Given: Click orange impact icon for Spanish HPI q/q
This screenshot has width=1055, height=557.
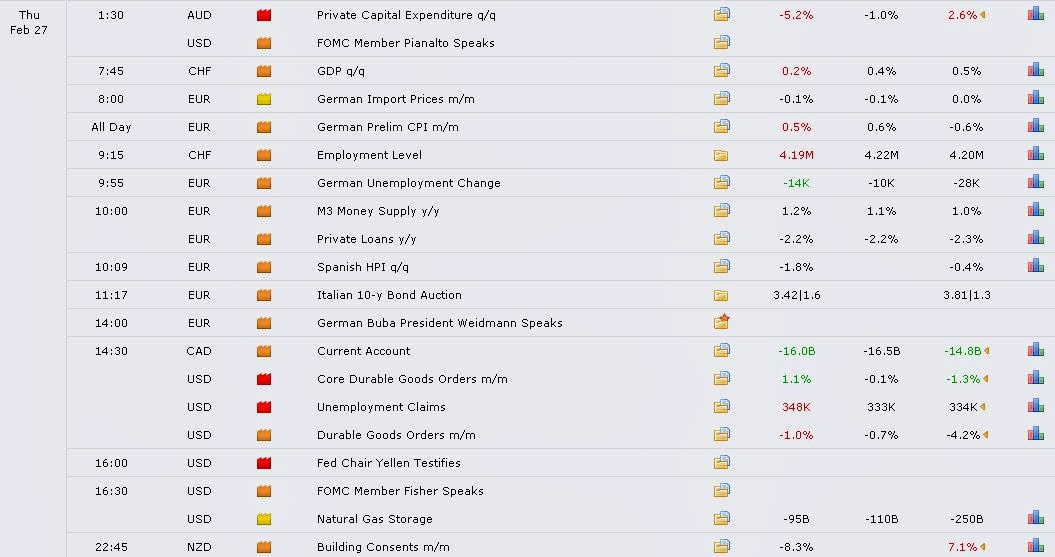Looking at the screenshot, I should (x=264, y=267).
